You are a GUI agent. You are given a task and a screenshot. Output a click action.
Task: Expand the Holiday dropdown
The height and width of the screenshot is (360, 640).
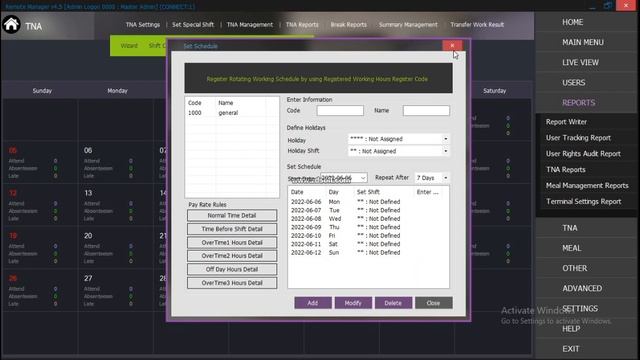click(446, 139)
